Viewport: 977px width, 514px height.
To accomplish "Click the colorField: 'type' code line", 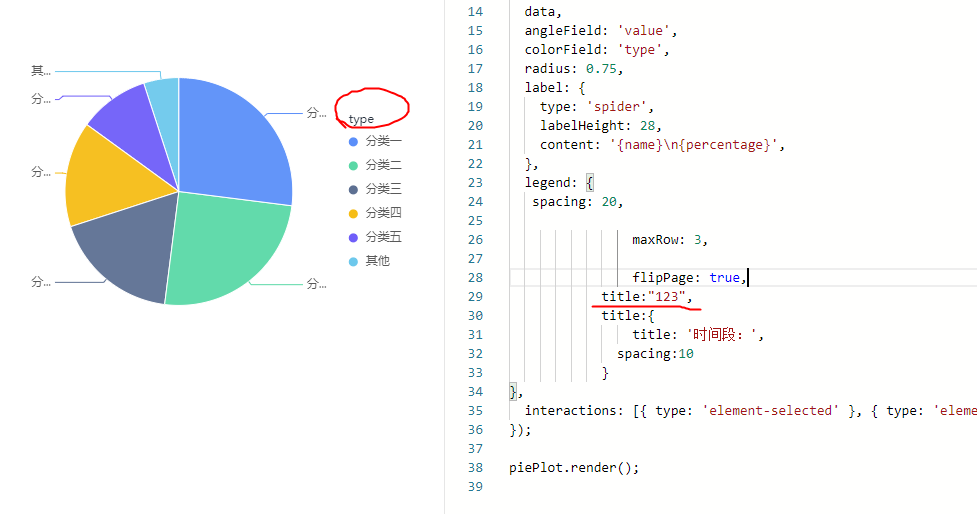I will 597,49.
